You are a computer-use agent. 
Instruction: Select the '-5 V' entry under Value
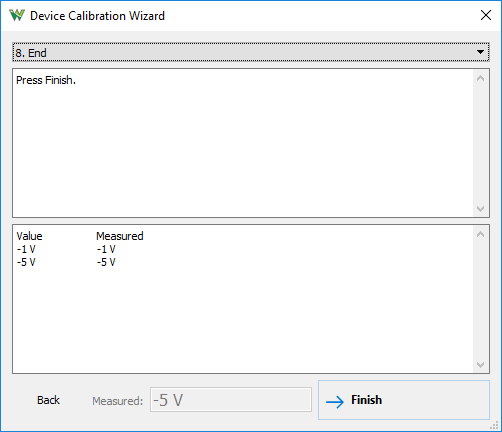pos(26,262)
